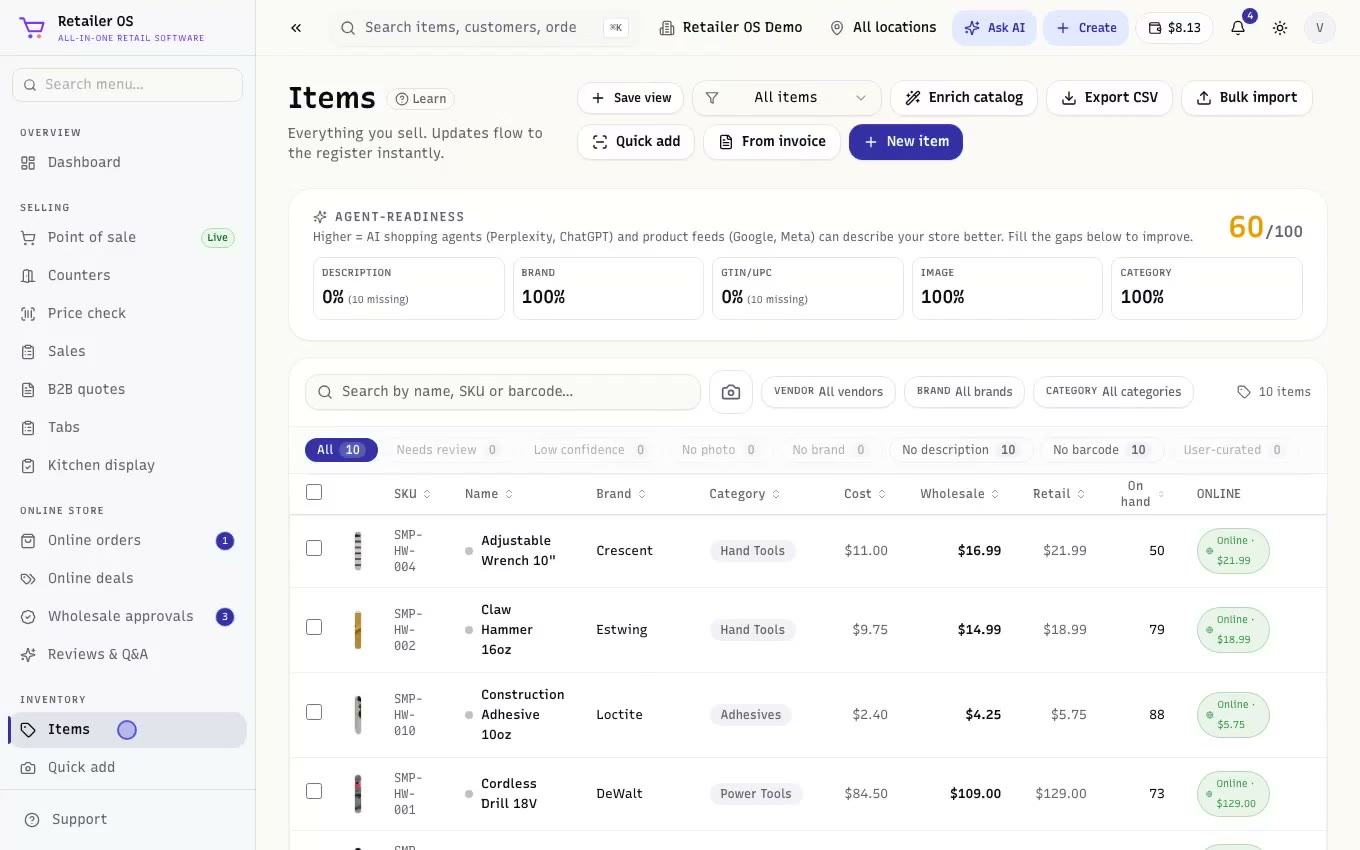Select the No barcode filter tab
Viewport: 1360px width, 850px height.
pos(1101,450)
